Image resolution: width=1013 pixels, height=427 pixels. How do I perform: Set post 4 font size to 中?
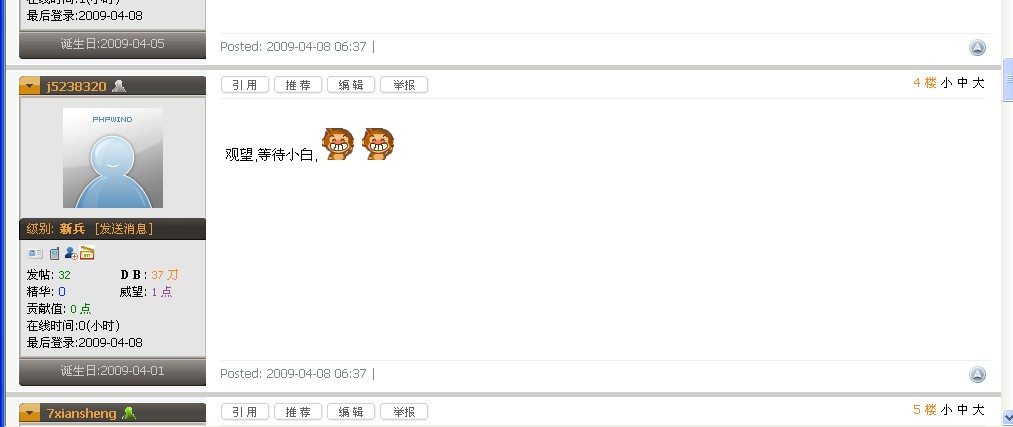click(963, 83)
